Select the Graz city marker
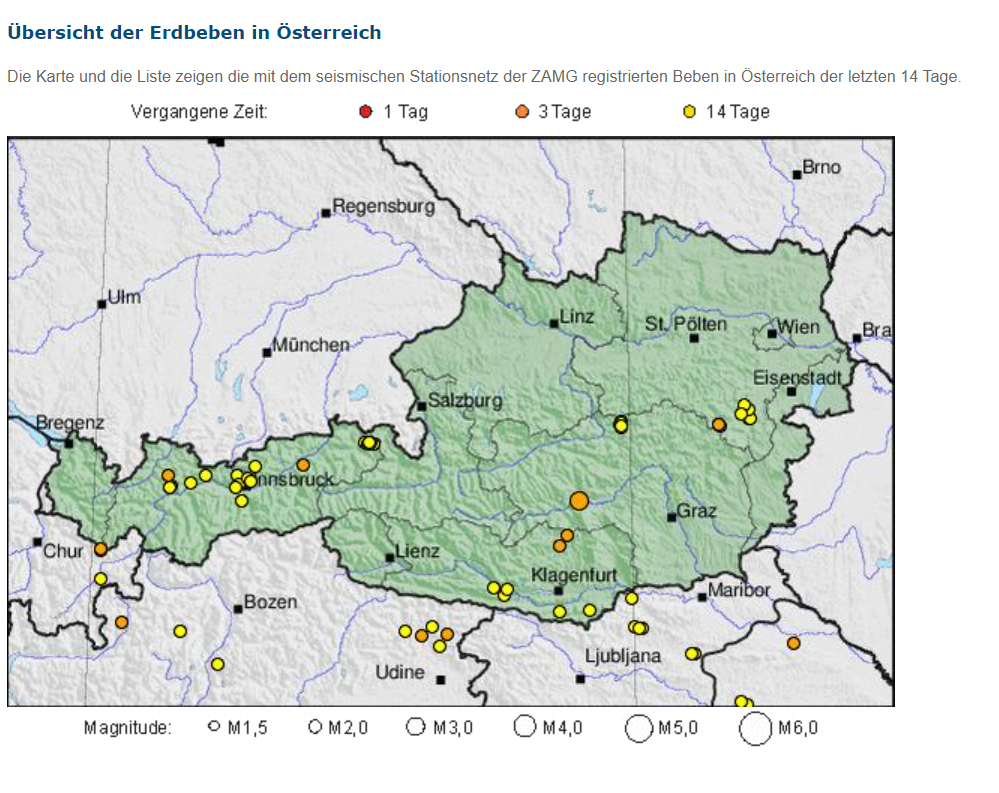This screenshot has height=793, width=999. (672, 517)
